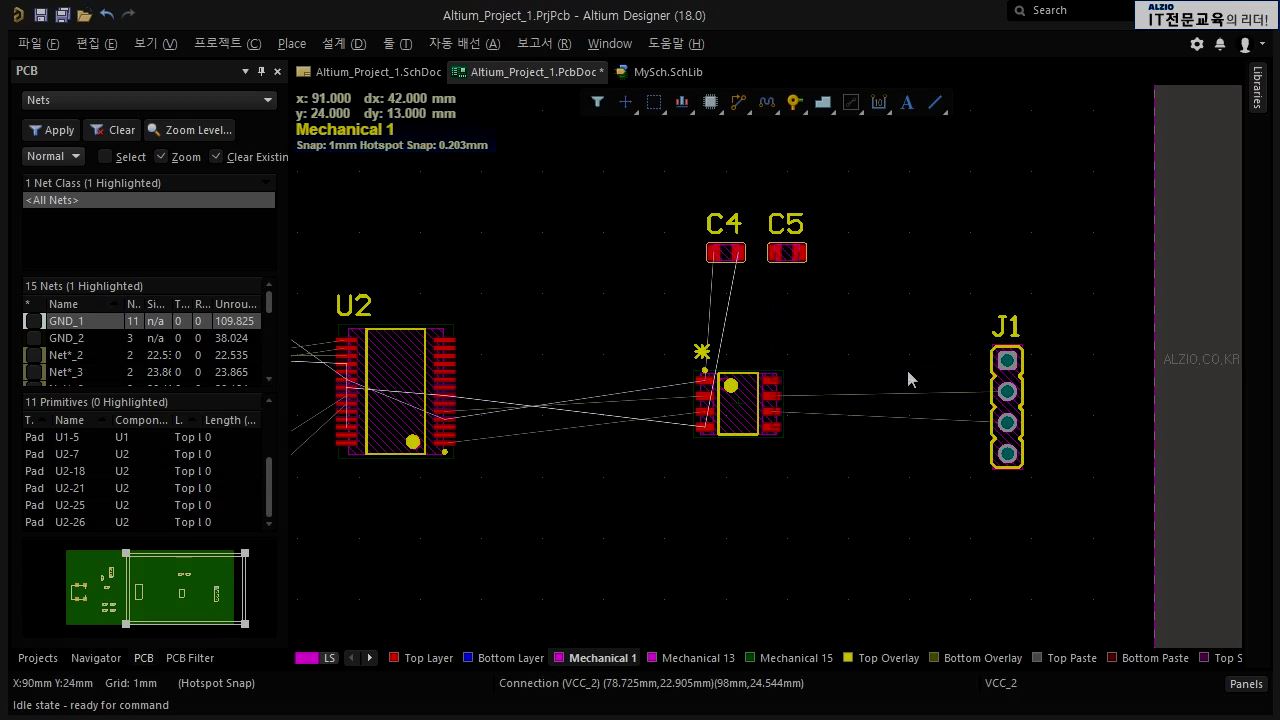This screenshot has width=1280, height=720.
Task: Click the magenta current layer color swatch
Action: [306, 658]
